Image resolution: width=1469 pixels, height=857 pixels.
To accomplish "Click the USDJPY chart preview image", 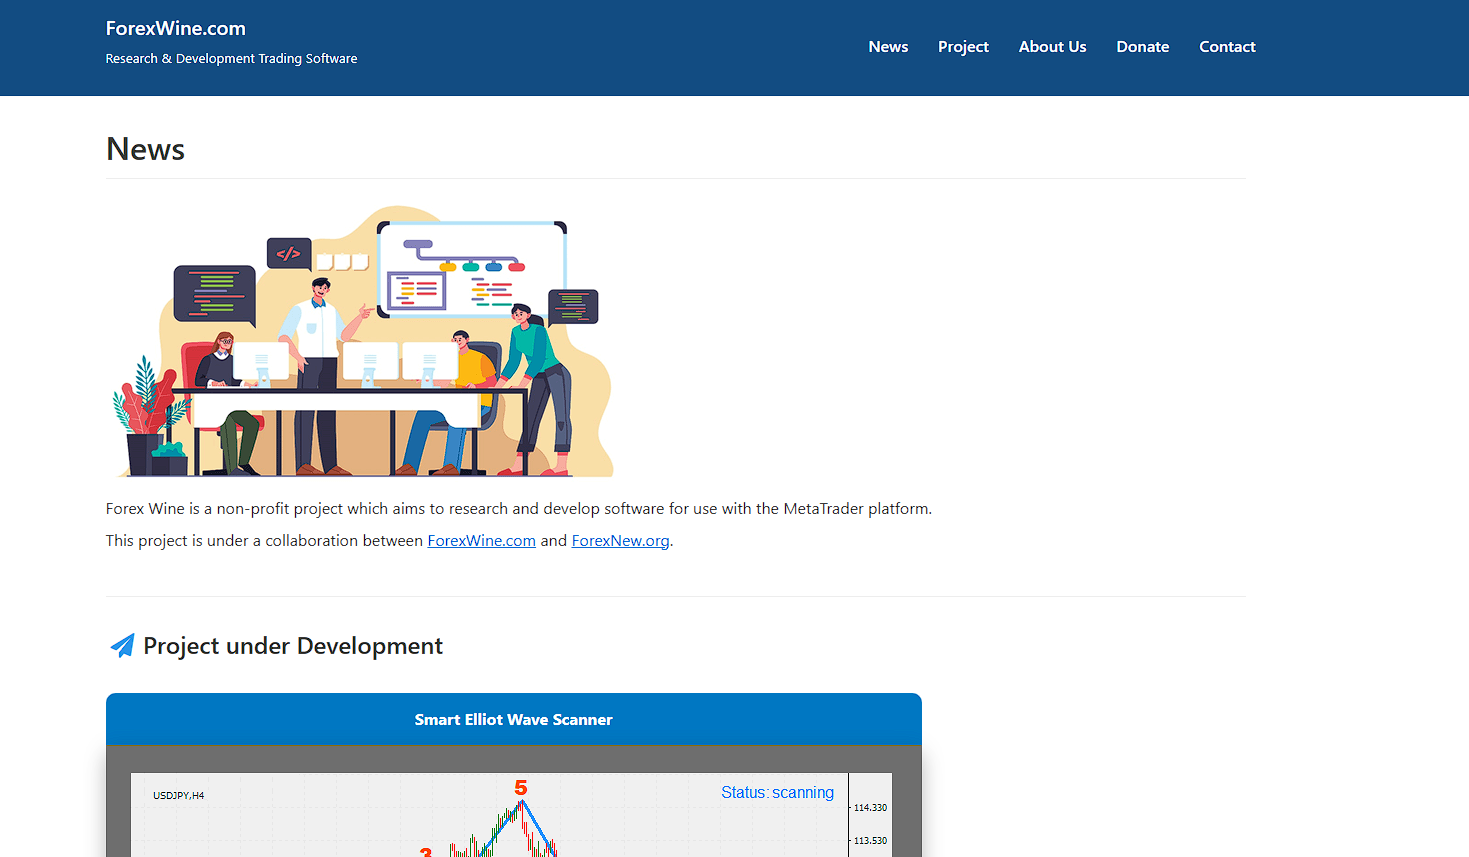I will pos(511,815).
